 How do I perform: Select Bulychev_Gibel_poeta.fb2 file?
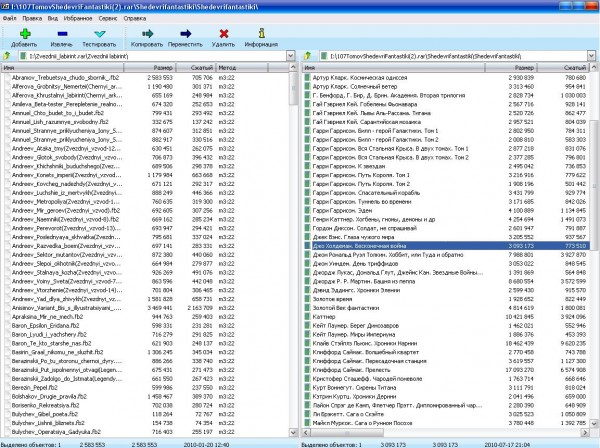(44, 414)
